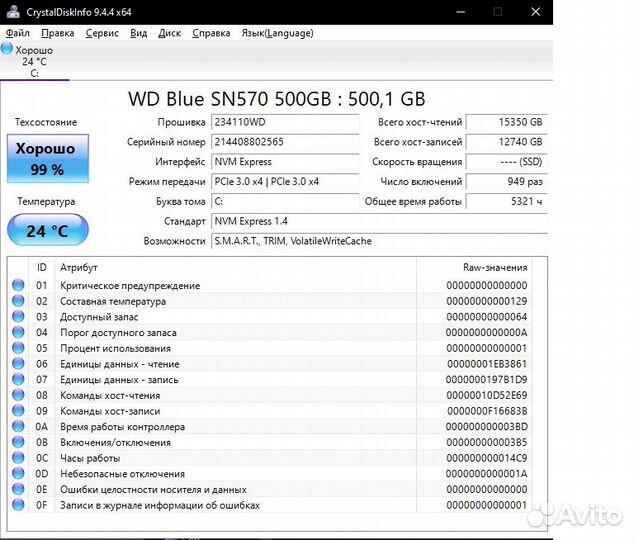Open the Правка menu
Image resolution: width=634 pixels, height=540 pixels.
coord(57,33)
